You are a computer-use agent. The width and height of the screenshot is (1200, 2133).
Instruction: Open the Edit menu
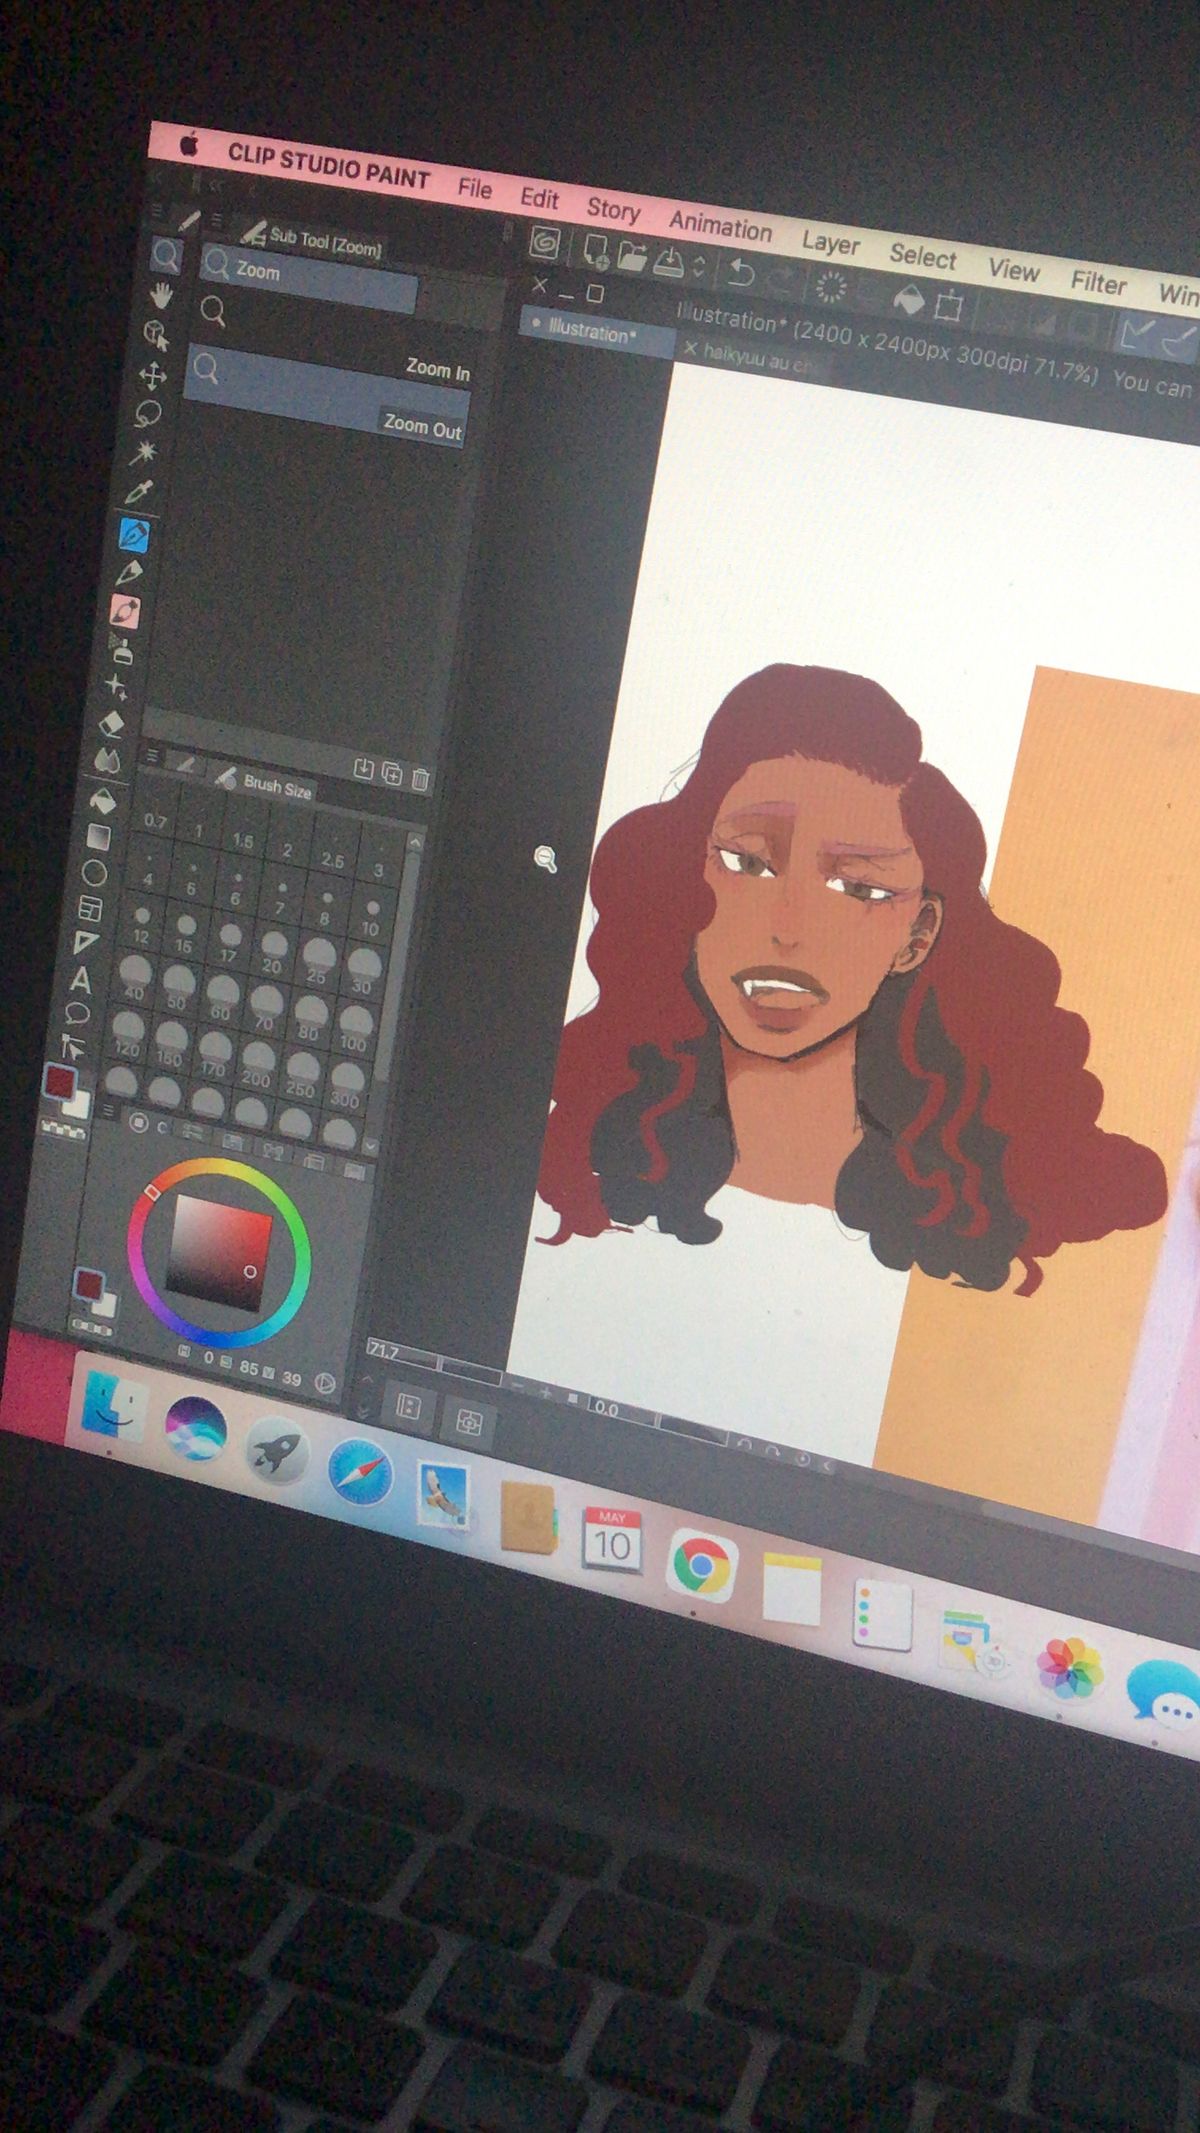(x=539, y=198)
